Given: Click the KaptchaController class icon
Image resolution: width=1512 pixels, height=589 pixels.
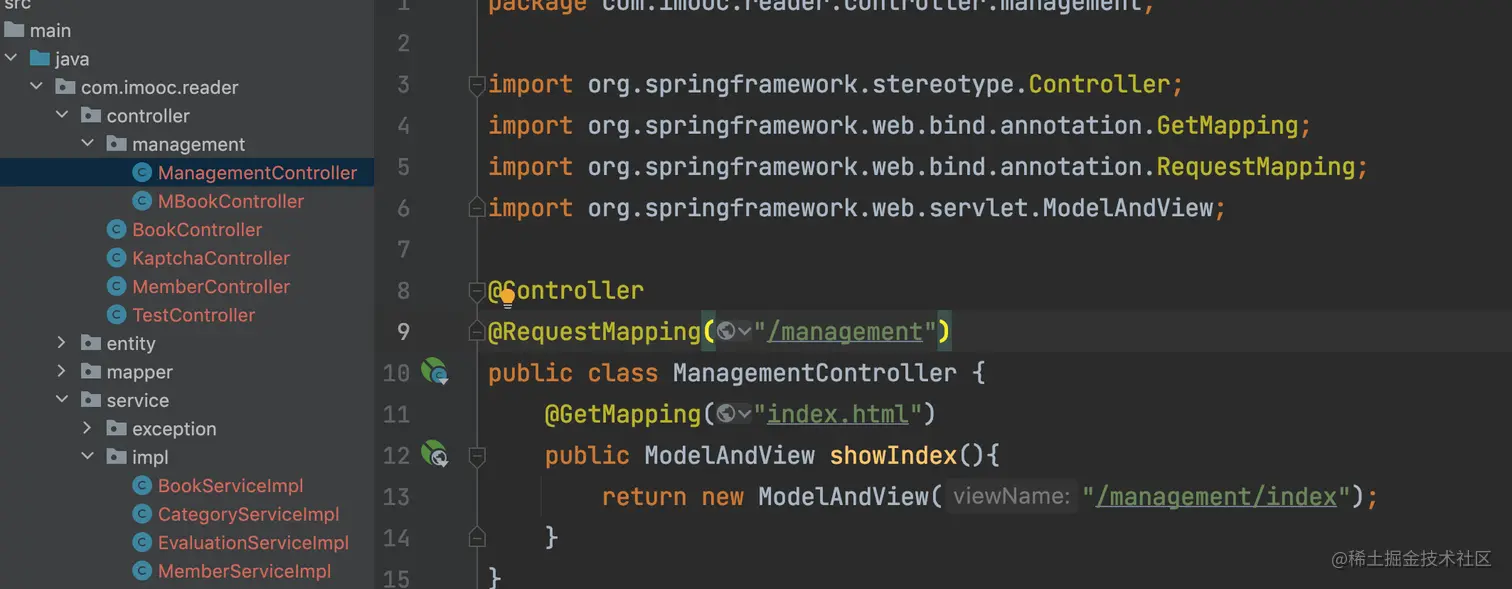Looking at the screenshot, I should (x=117, y=258).
